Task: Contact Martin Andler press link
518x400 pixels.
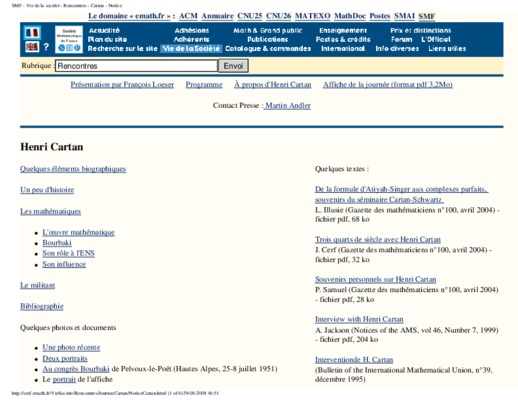Action: tap(287, 106)
